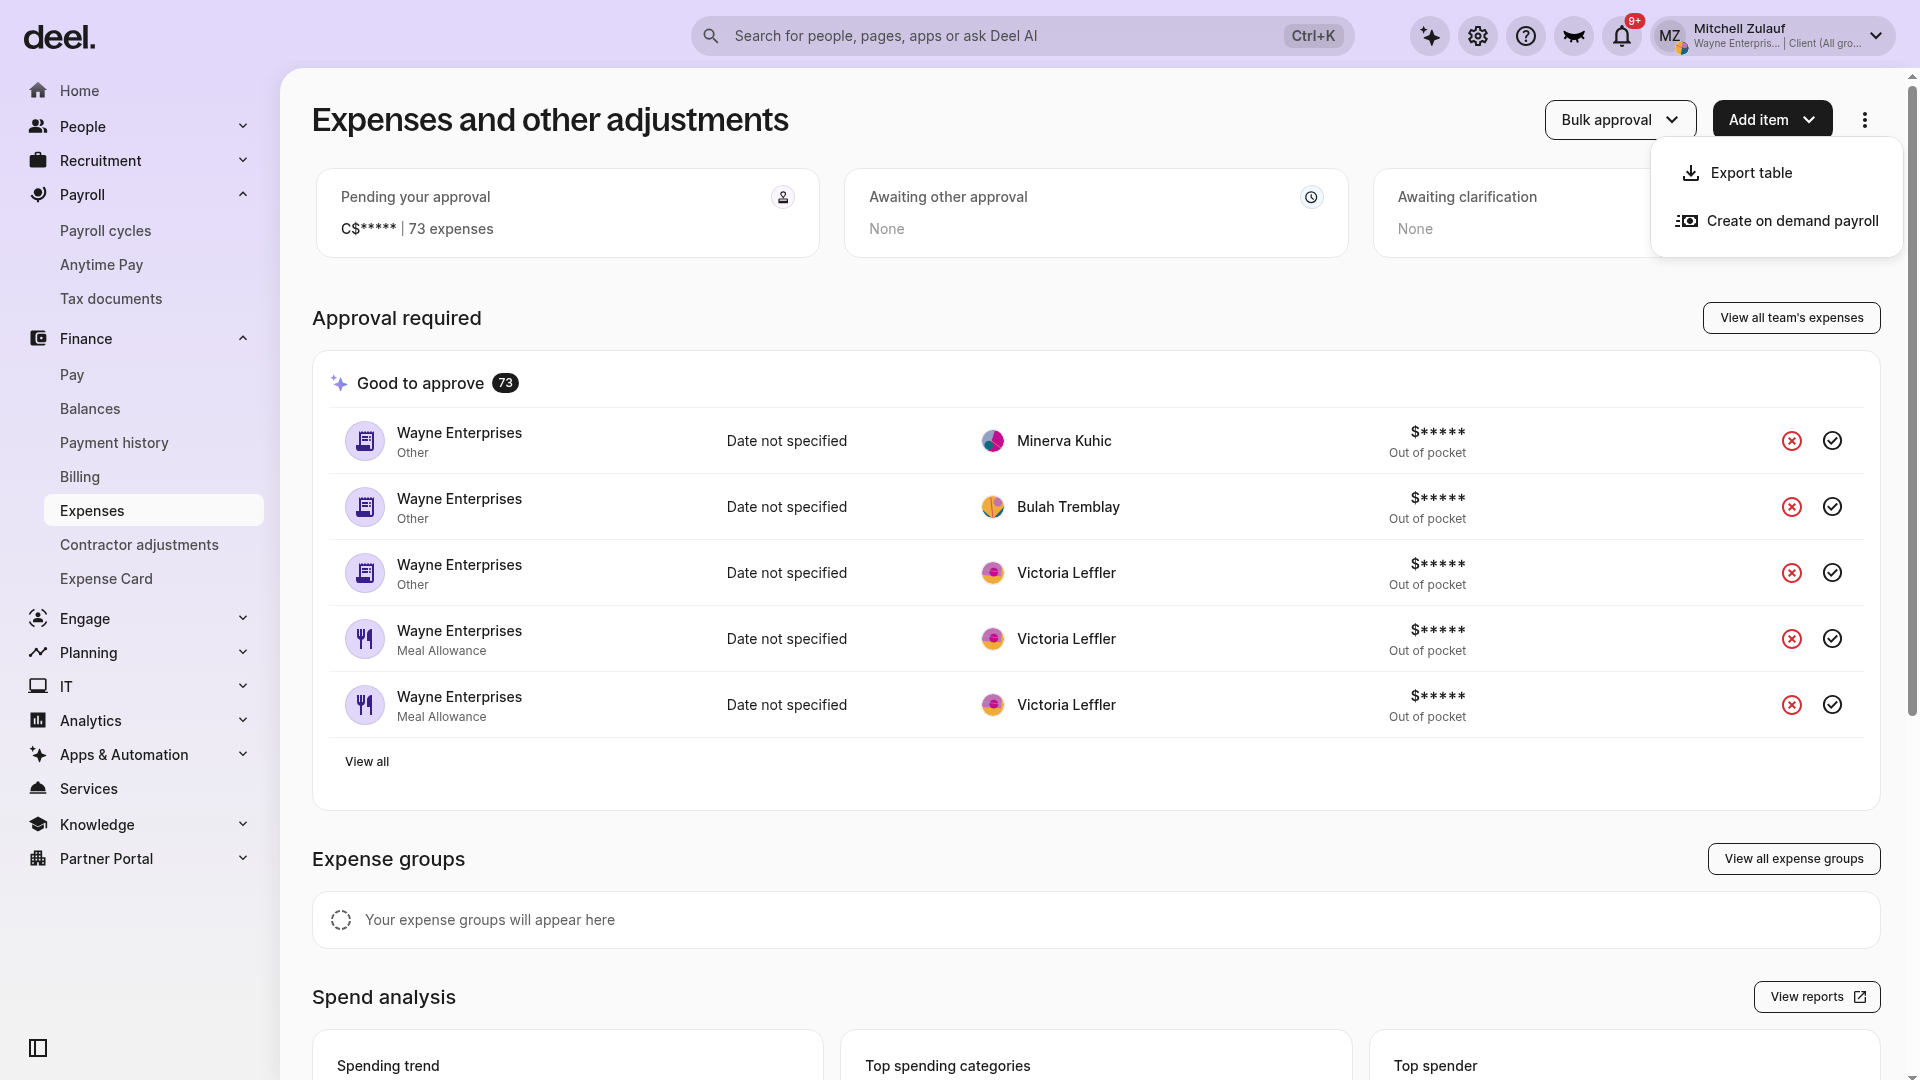Toggle the hide-amounts eye icon in header
The height and width of the screenshot is (1080, 1920).
(x=1574, y=36)
